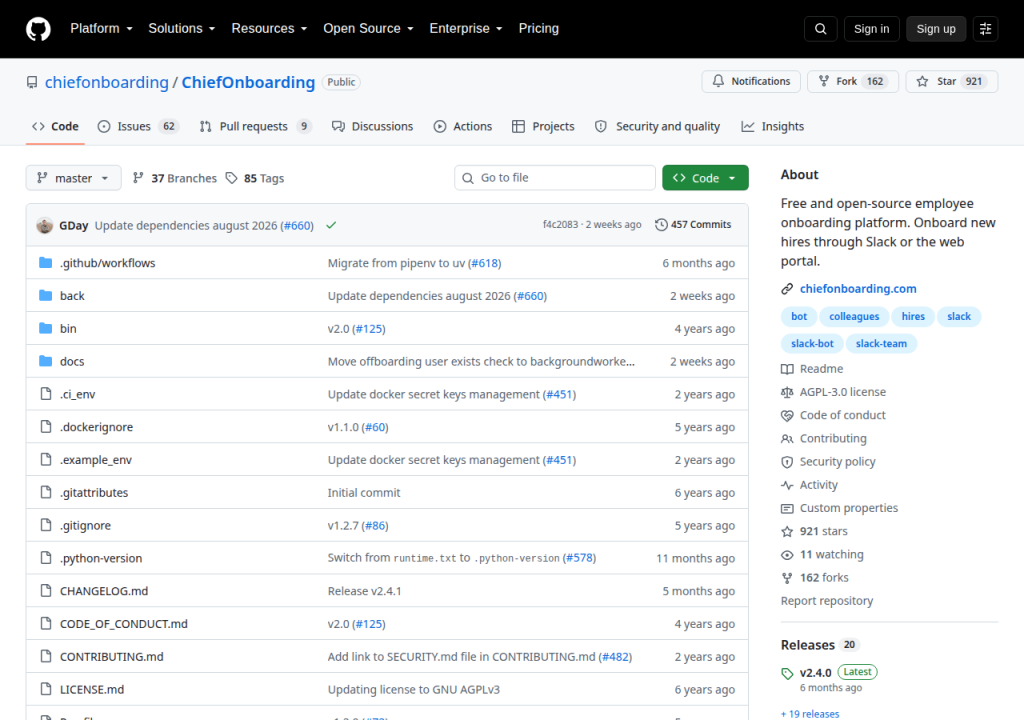Click the tag icon beside release v2.4.0
The width and height of the screenshot is (1024, 720).
[787, 674]
